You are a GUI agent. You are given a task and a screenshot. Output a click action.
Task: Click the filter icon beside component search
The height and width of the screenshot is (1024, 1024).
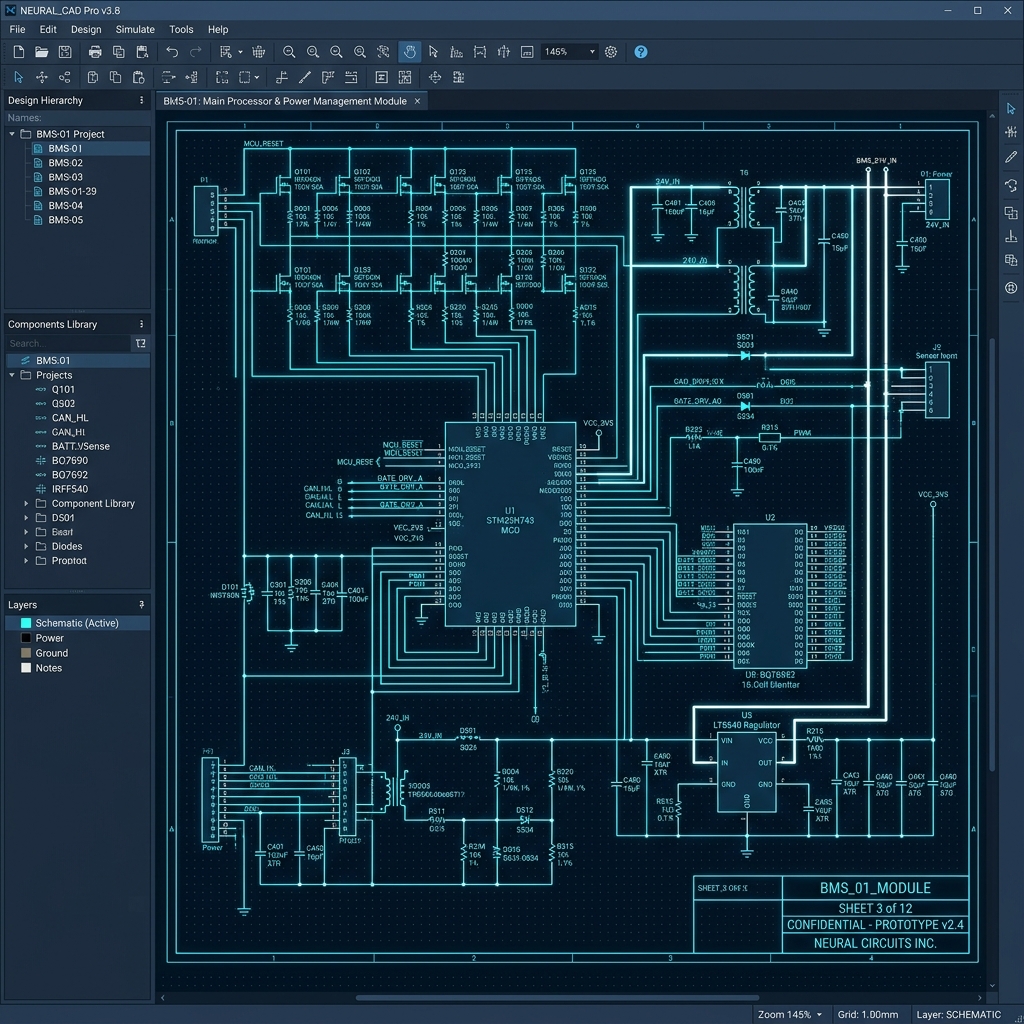[x=140, y=343]
